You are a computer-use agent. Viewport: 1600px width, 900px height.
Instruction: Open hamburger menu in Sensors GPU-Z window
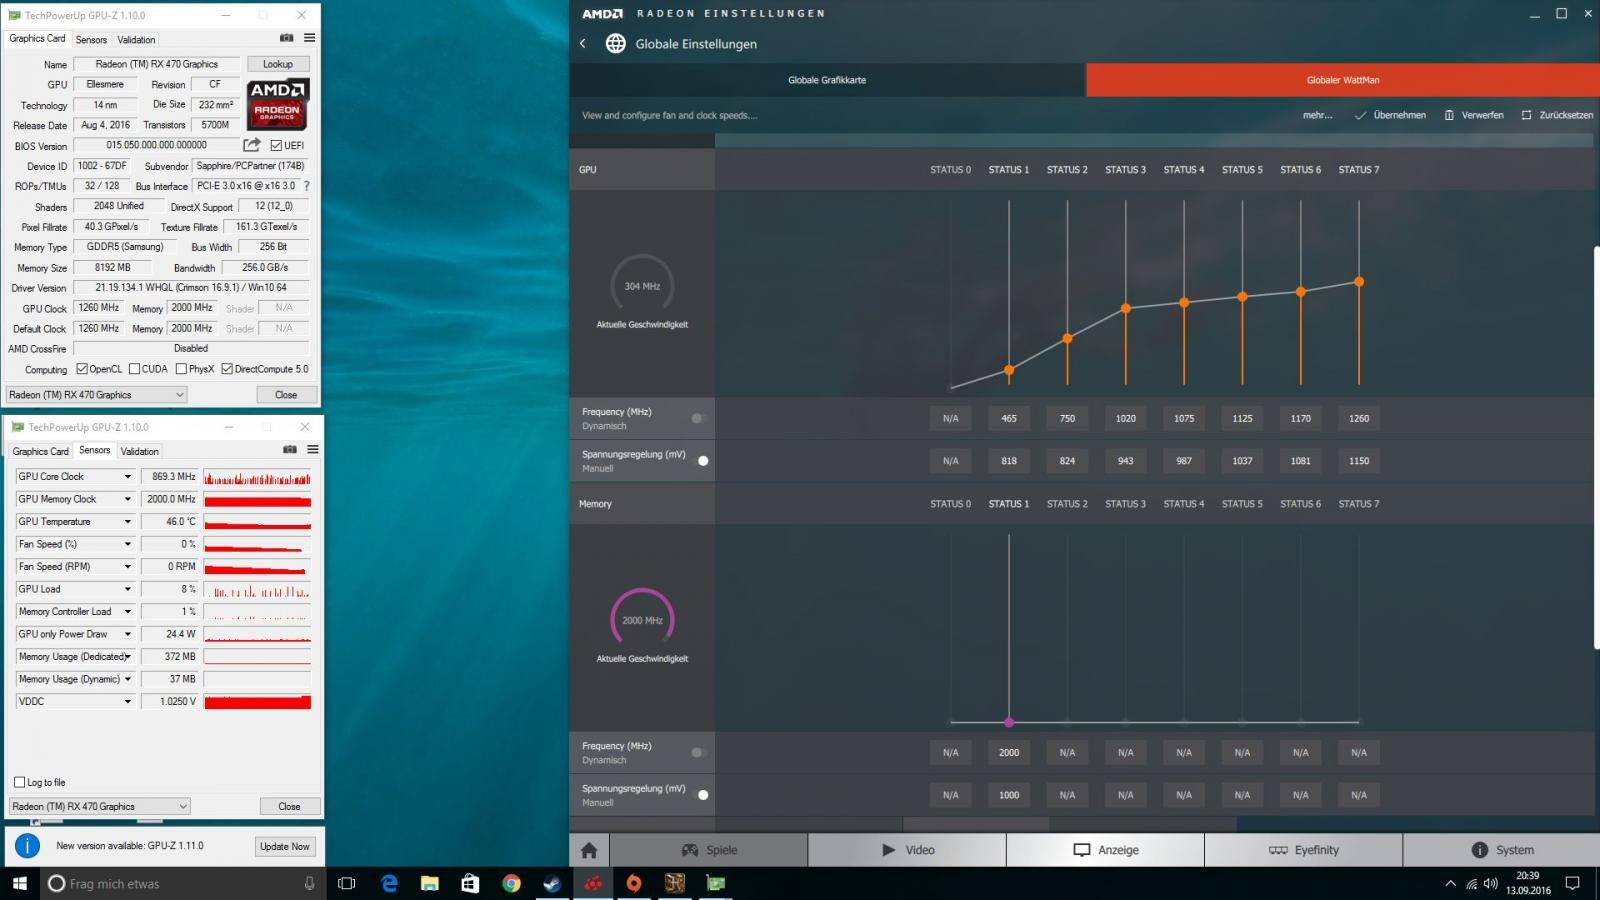[313, 450]
